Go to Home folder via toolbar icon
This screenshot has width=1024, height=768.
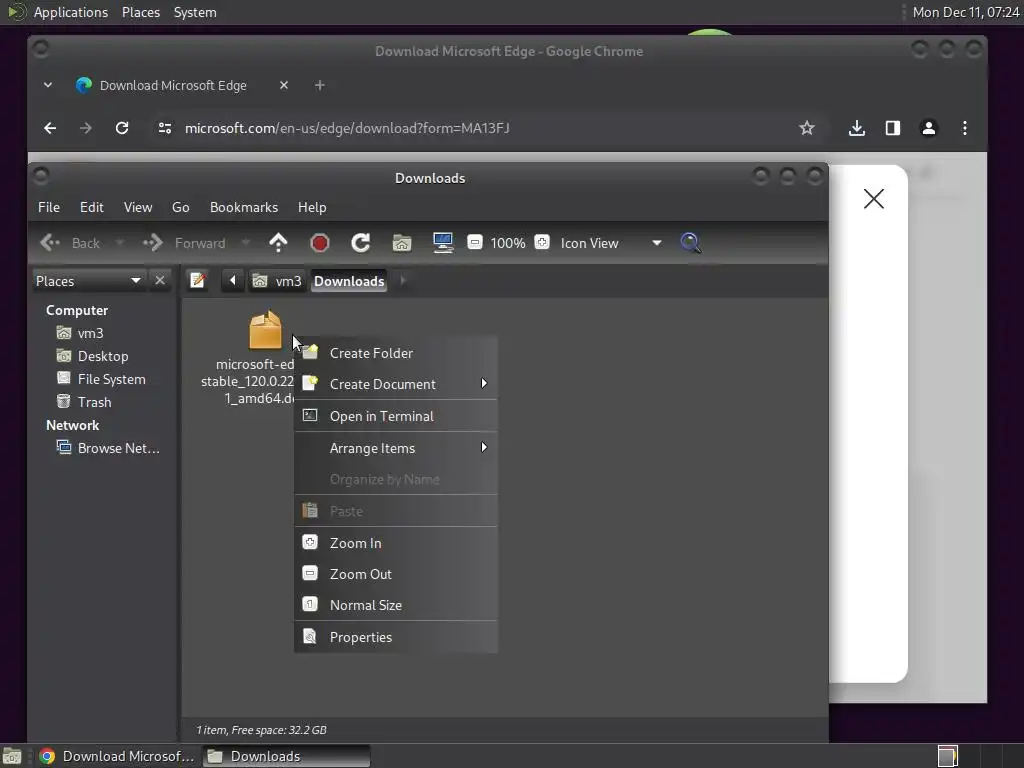402,243
